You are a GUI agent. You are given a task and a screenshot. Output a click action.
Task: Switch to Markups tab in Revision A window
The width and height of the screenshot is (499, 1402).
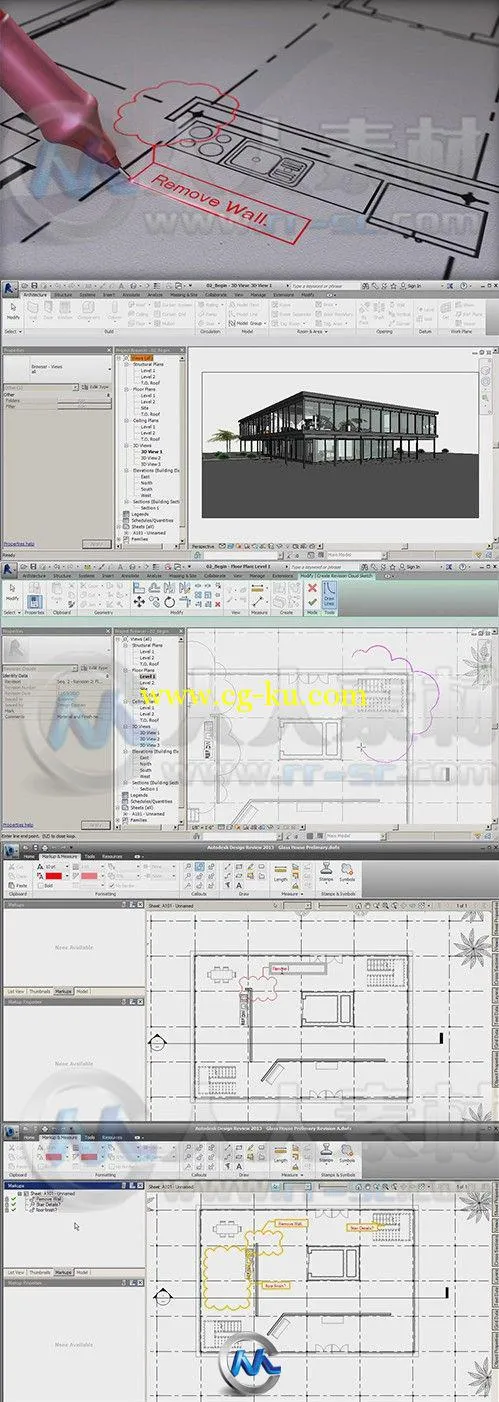pos(63,1272)
